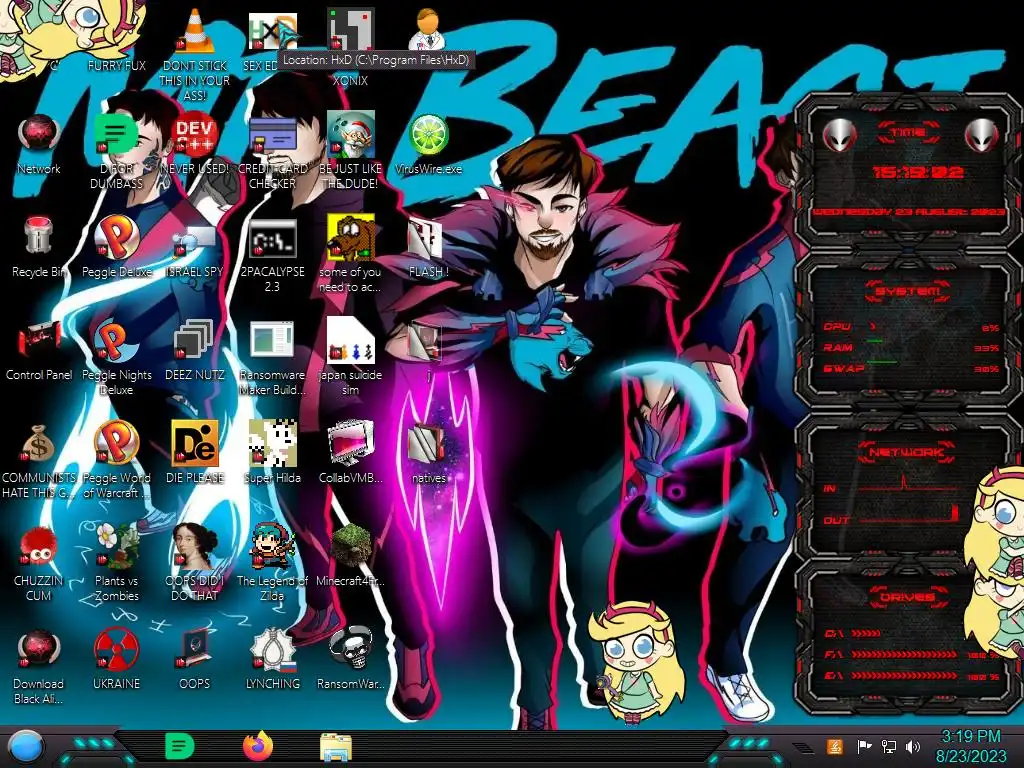
Task: Click the TIME gadget header
Action: pyautogui.click(x=908, y=132)
